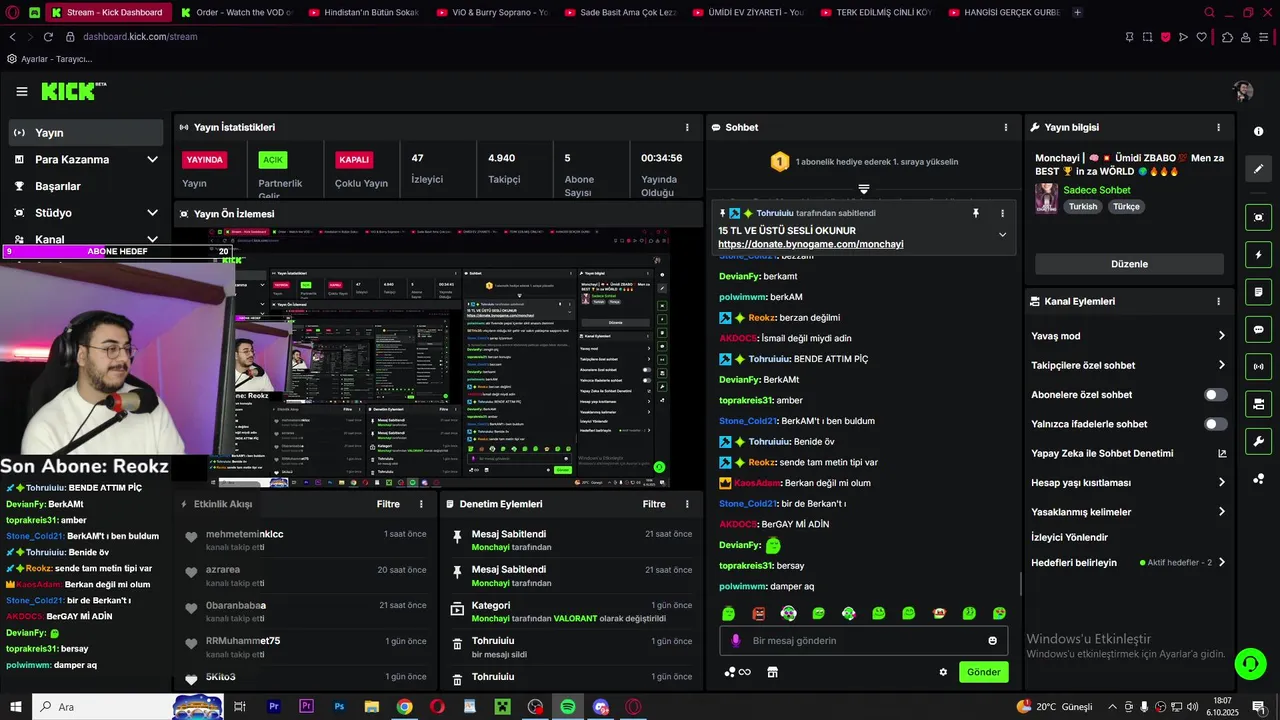
Task: Expand Stüdyo sidebar section
Action: tap(152, 213)
